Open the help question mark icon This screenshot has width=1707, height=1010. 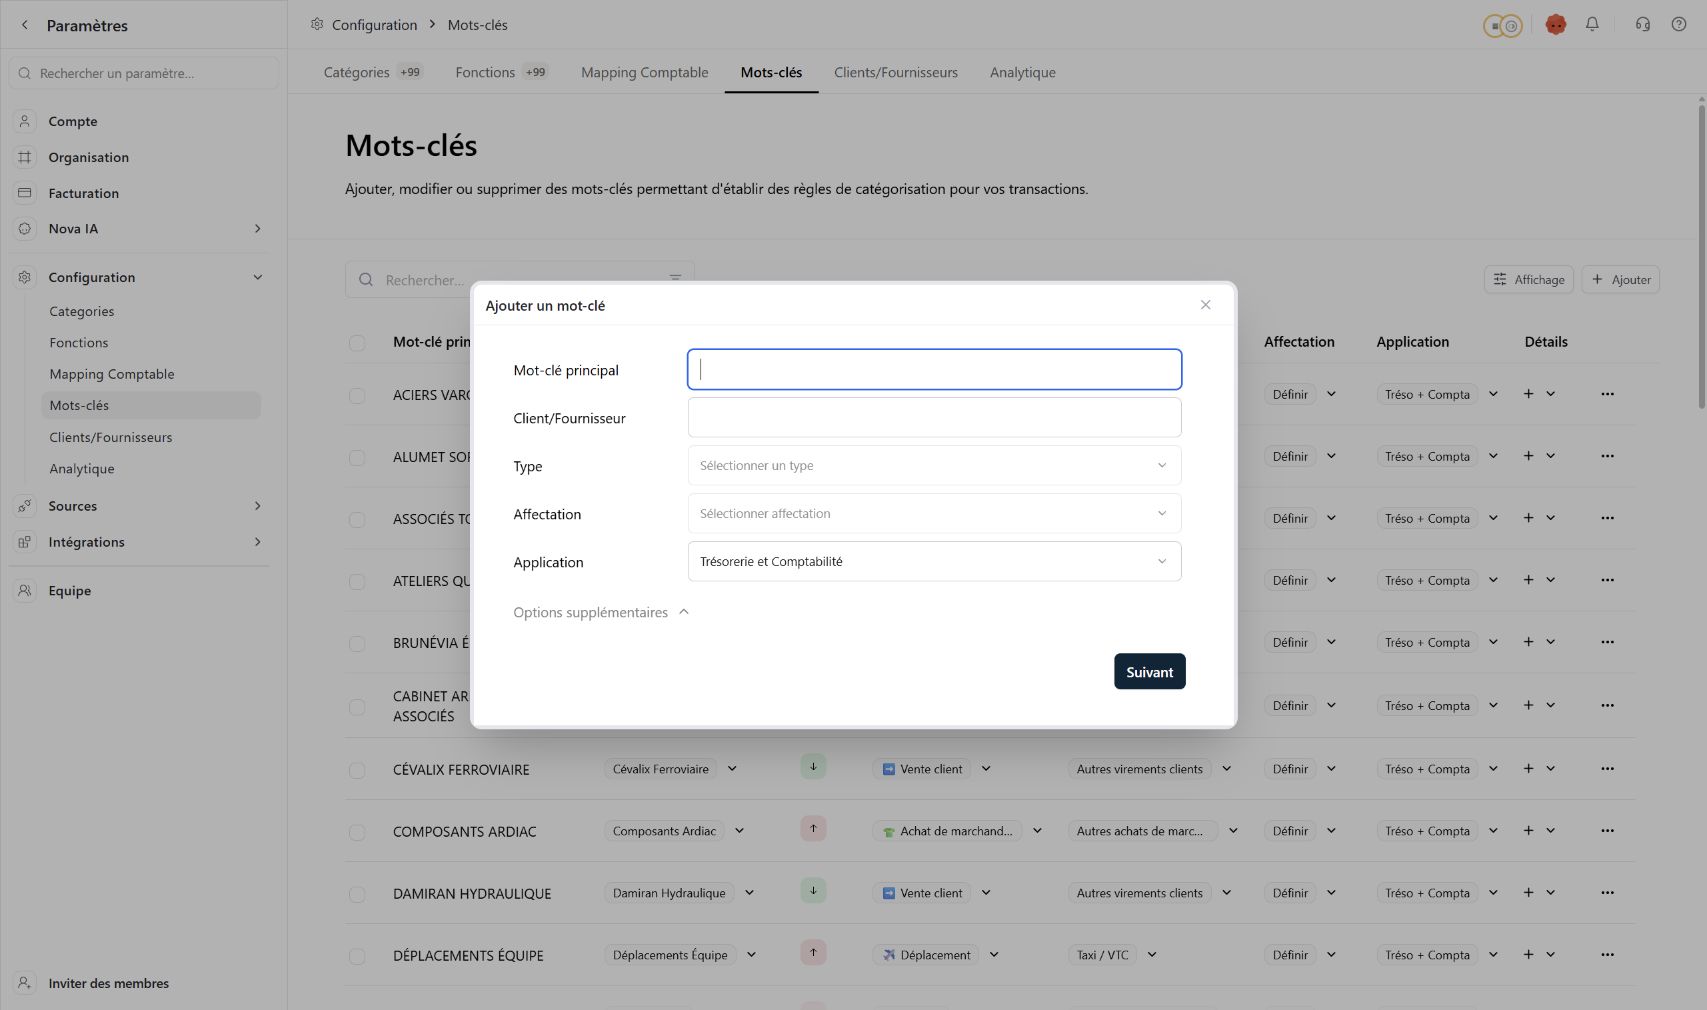tap(1679, 24)
